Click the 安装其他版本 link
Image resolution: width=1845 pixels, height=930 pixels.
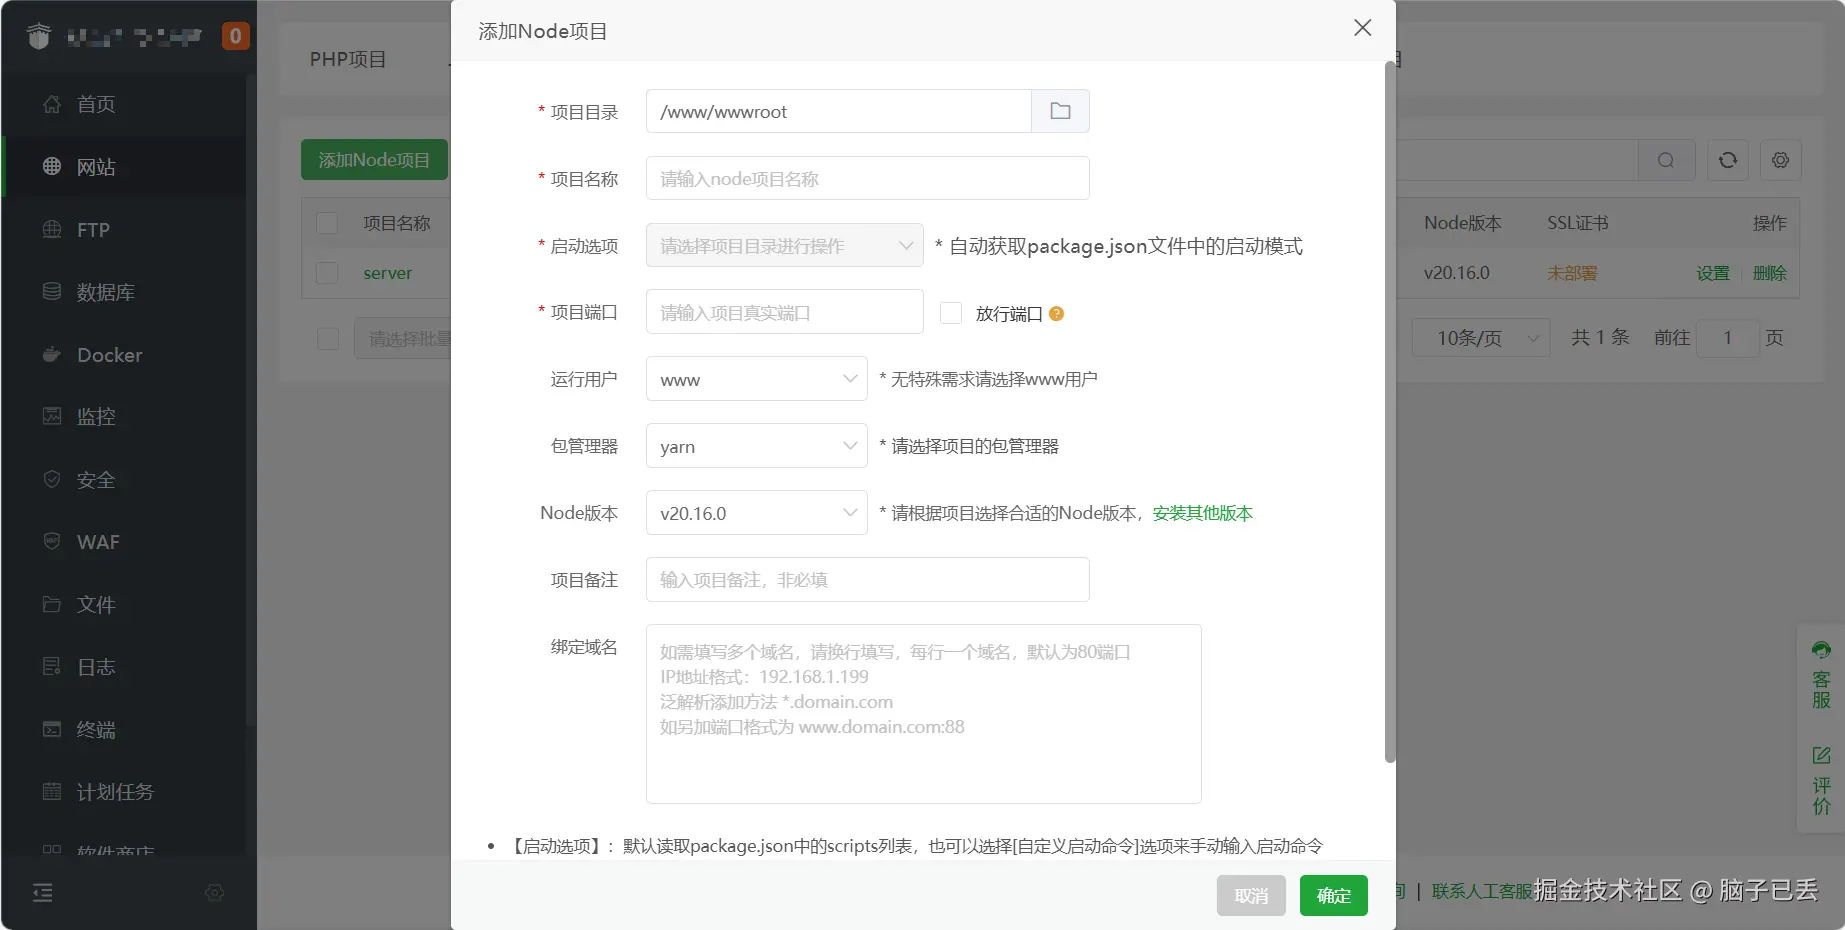(1201, 512)
